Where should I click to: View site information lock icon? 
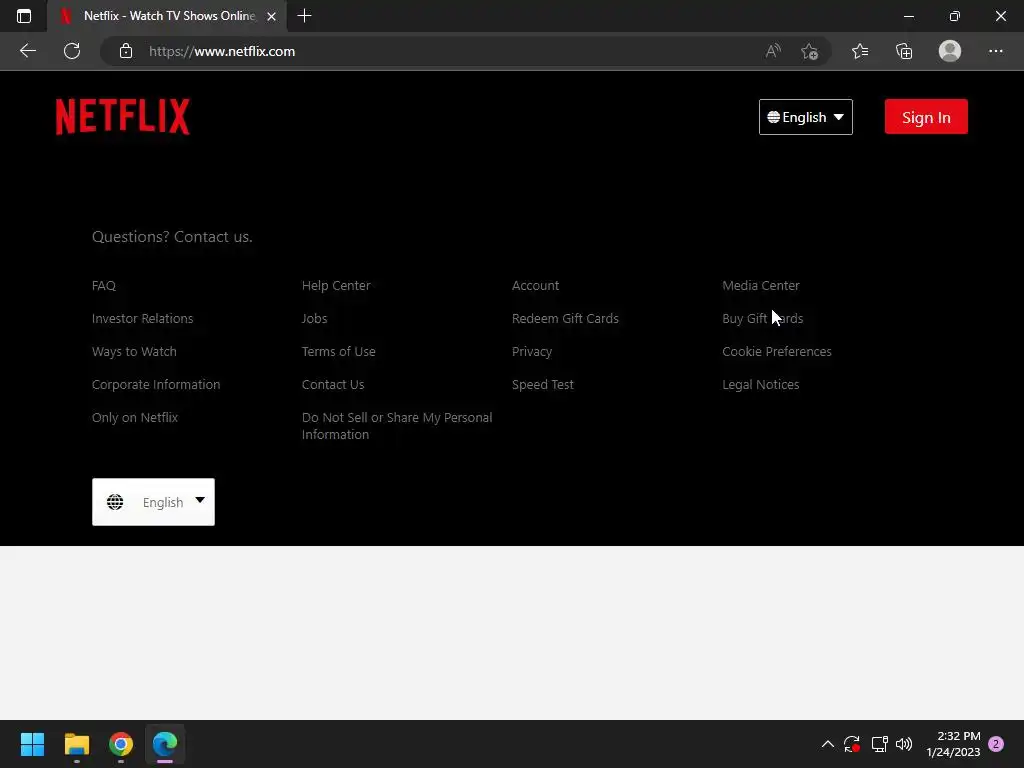click(126, 51)
